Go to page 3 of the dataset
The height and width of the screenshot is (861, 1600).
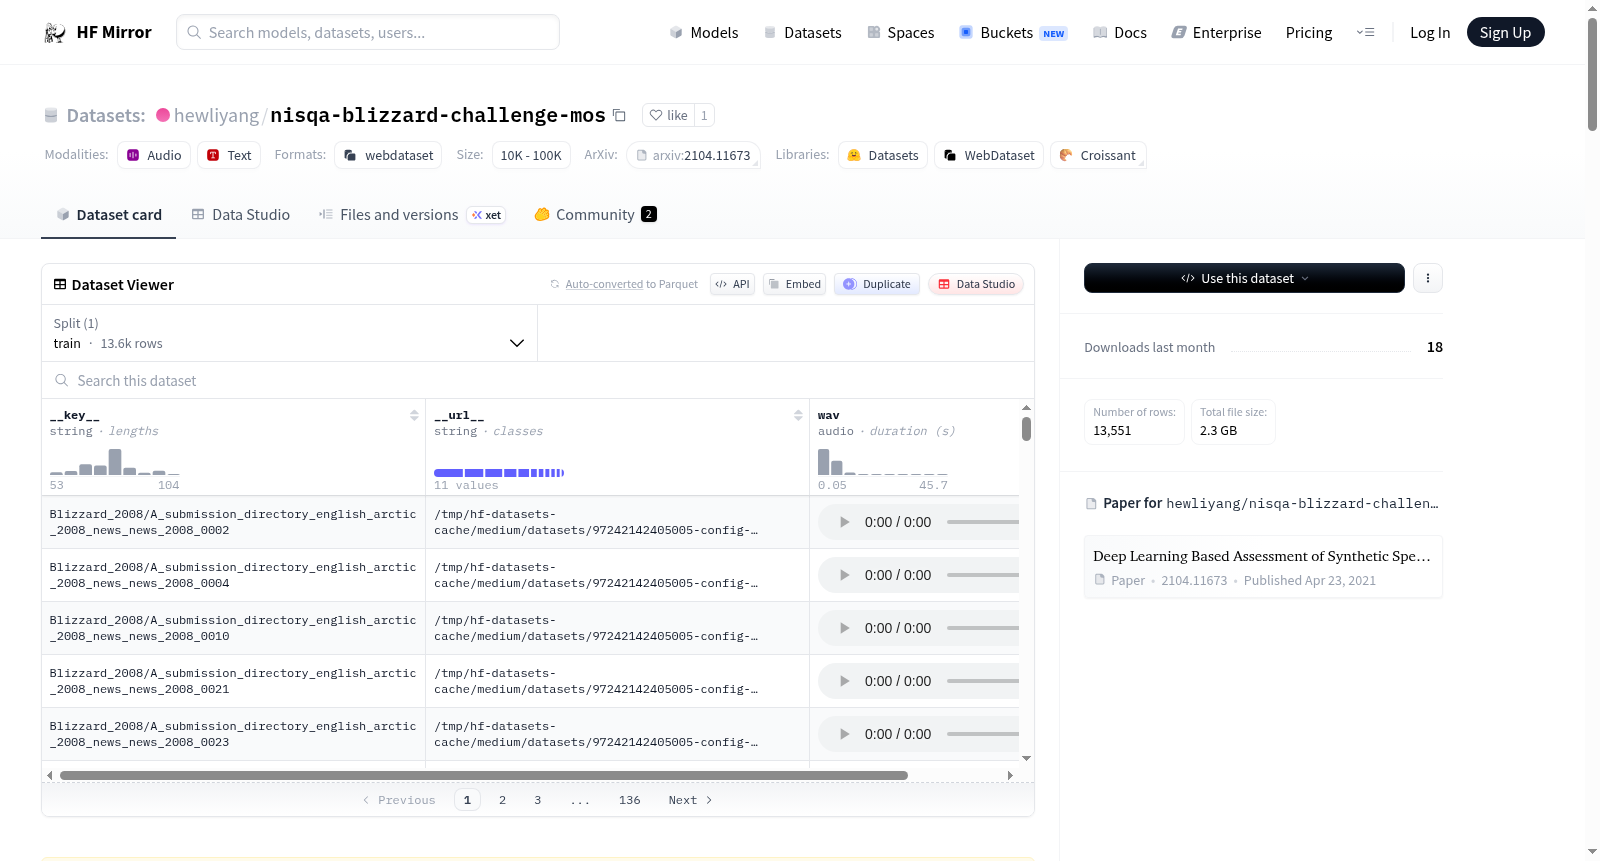point(537,800)
